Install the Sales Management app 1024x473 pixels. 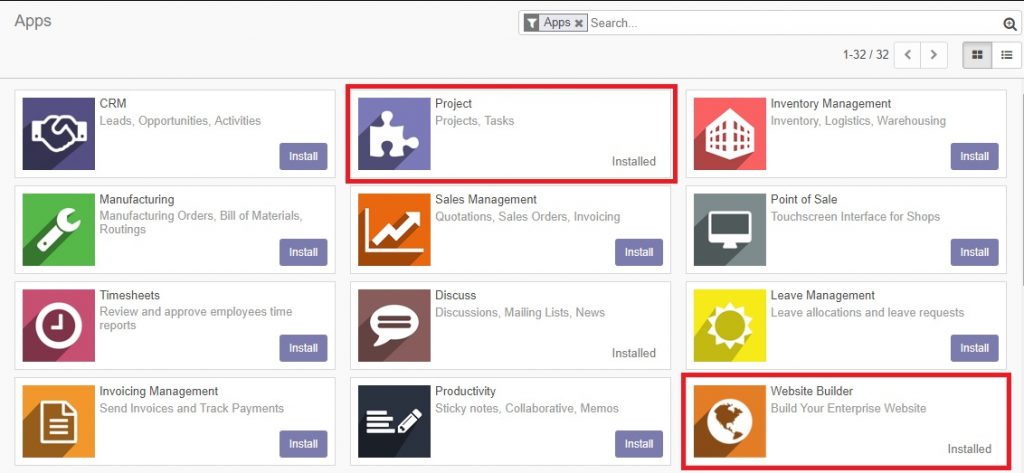click(x=639, y=252)
